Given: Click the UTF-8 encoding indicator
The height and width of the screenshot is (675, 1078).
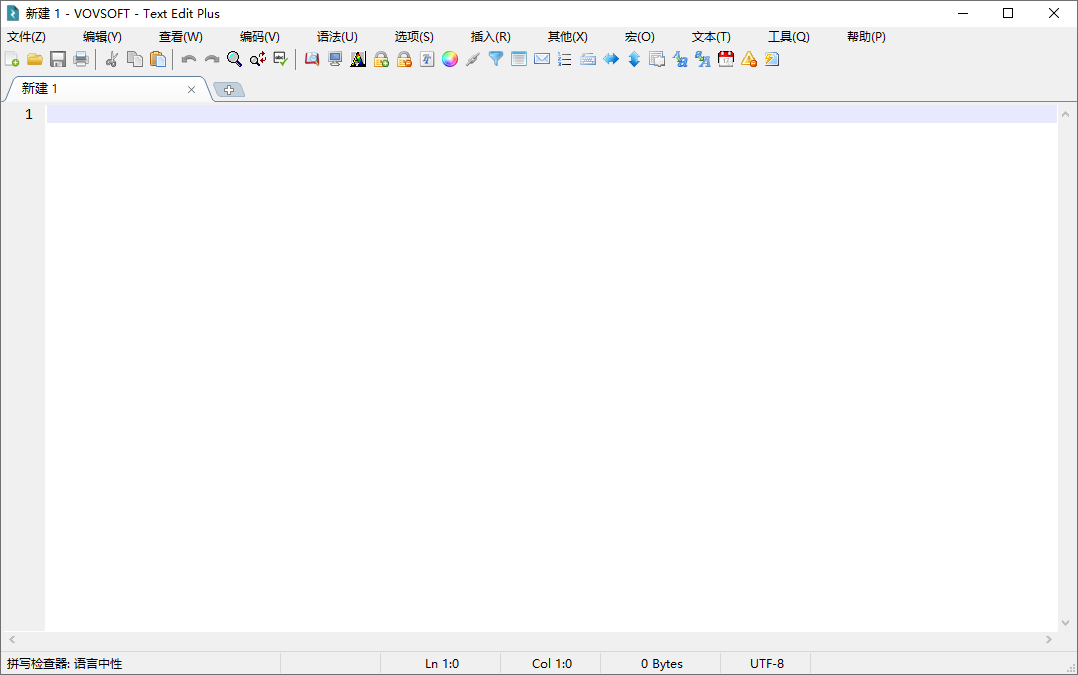Looking at the screenshot, I should (766, 663).
